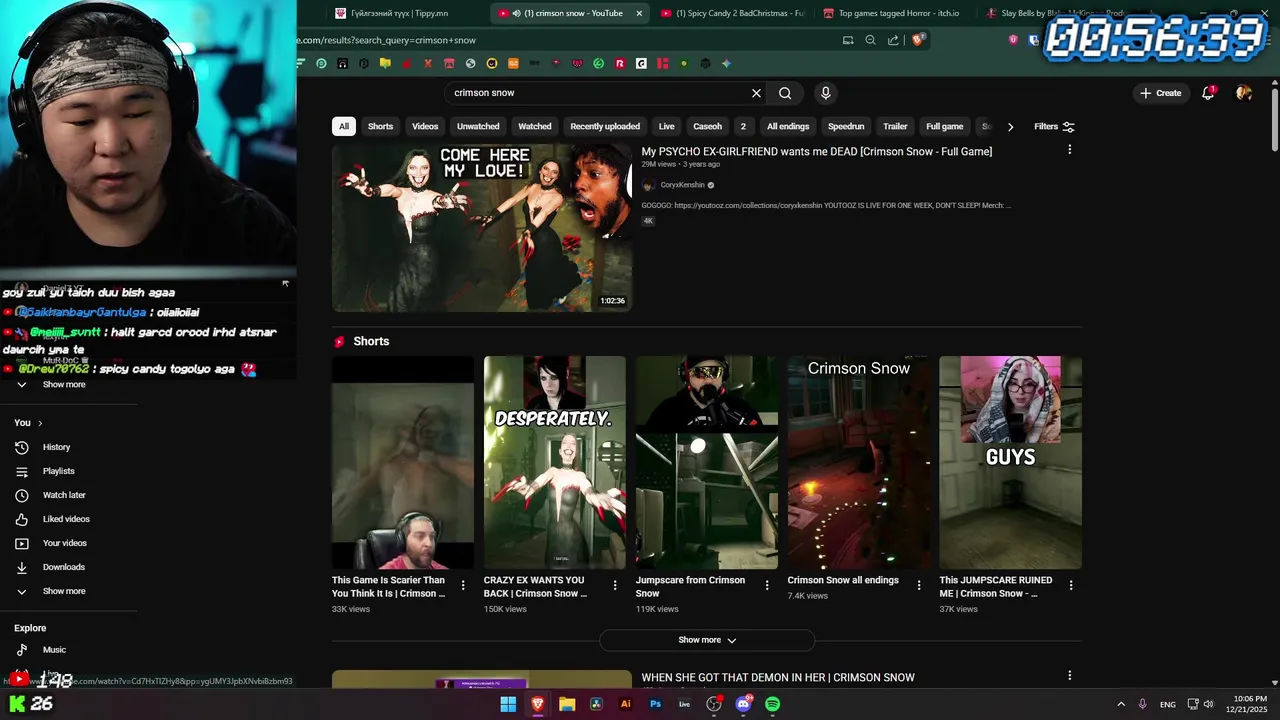The image size is (1280, 720).
Task: Open Discord from the taskbar
Action: [x=743, y=704]
